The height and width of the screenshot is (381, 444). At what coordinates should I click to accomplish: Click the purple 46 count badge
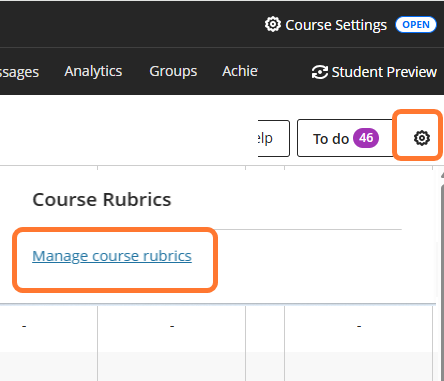click(366, 138)
